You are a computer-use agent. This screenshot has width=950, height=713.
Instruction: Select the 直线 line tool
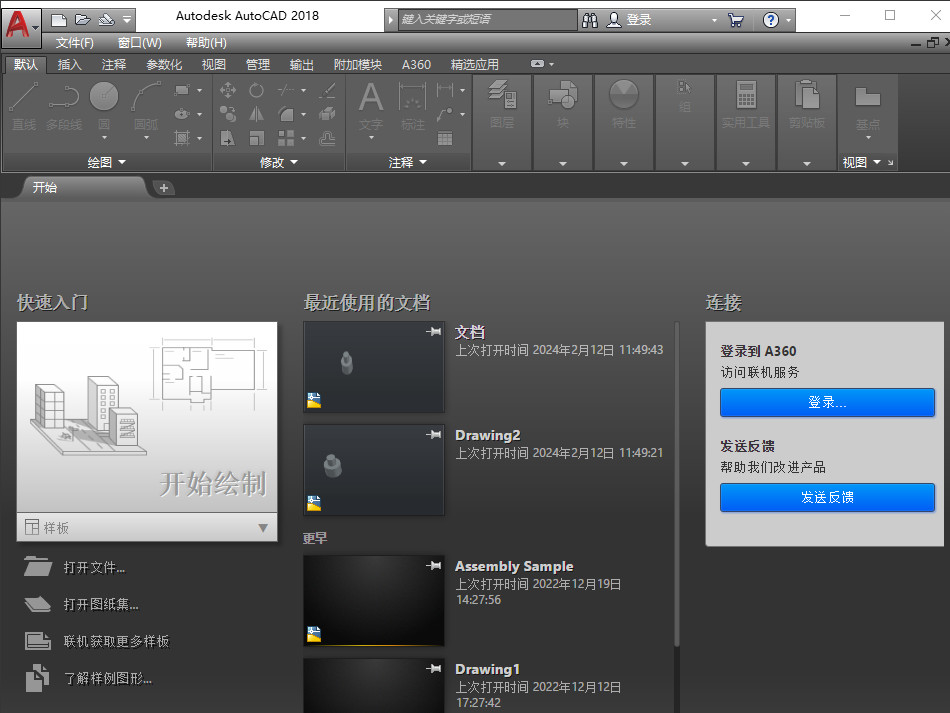point(24,107)
